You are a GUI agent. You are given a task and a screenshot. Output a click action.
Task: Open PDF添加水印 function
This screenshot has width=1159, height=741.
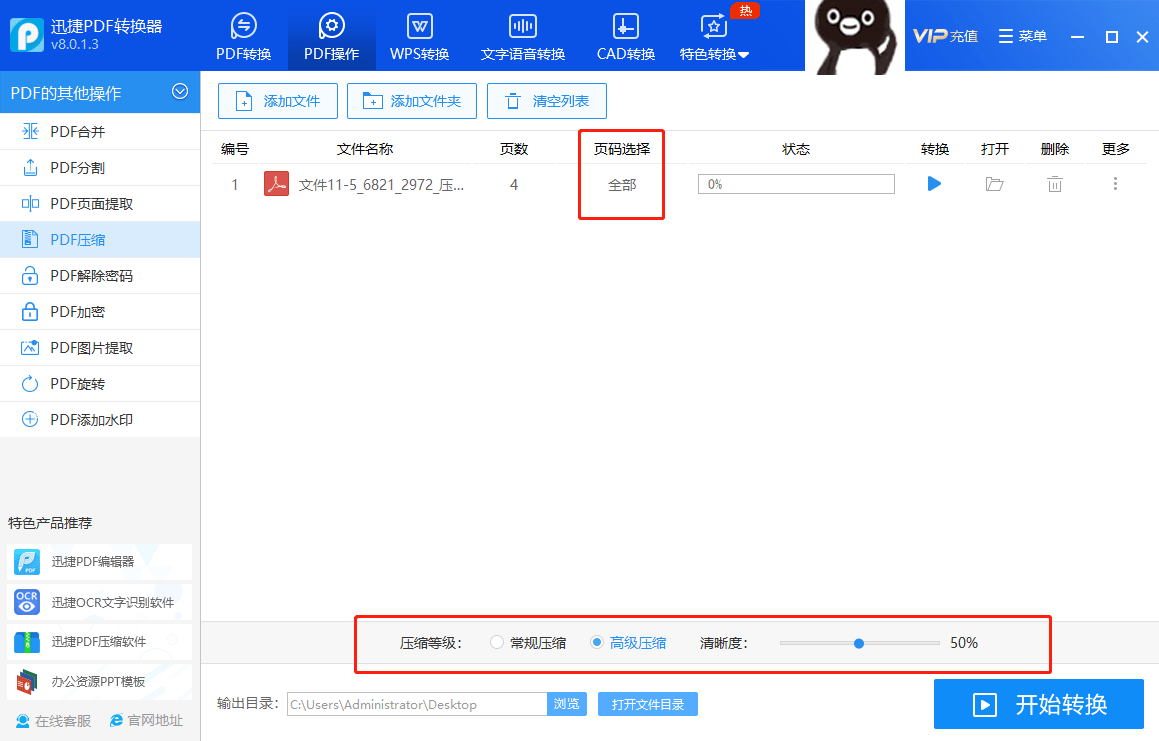(x=100, y=420)
